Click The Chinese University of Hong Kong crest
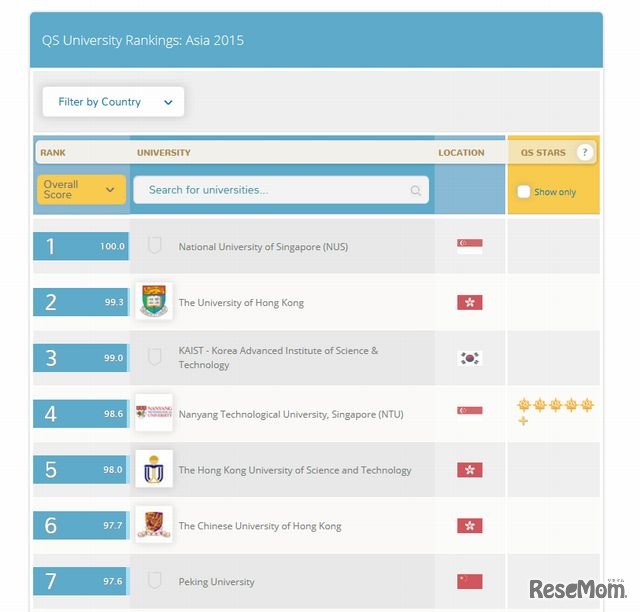Screen dimensions: 640x612 click(154, 525)
